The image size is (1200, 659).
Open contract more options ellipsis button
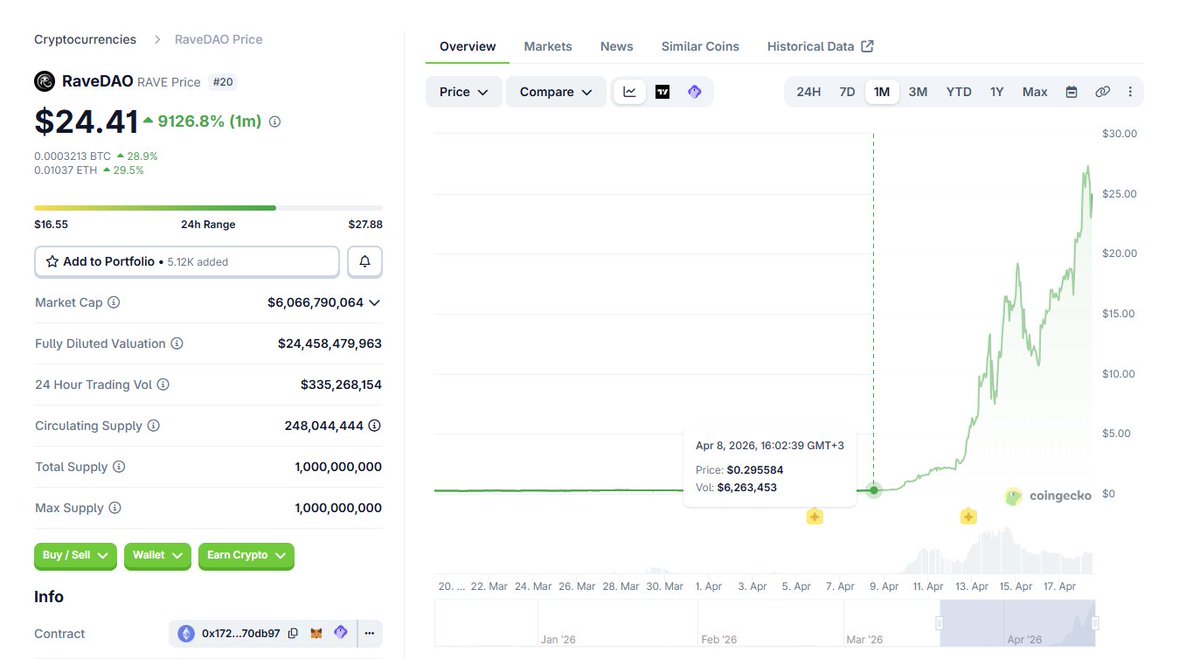369,633
